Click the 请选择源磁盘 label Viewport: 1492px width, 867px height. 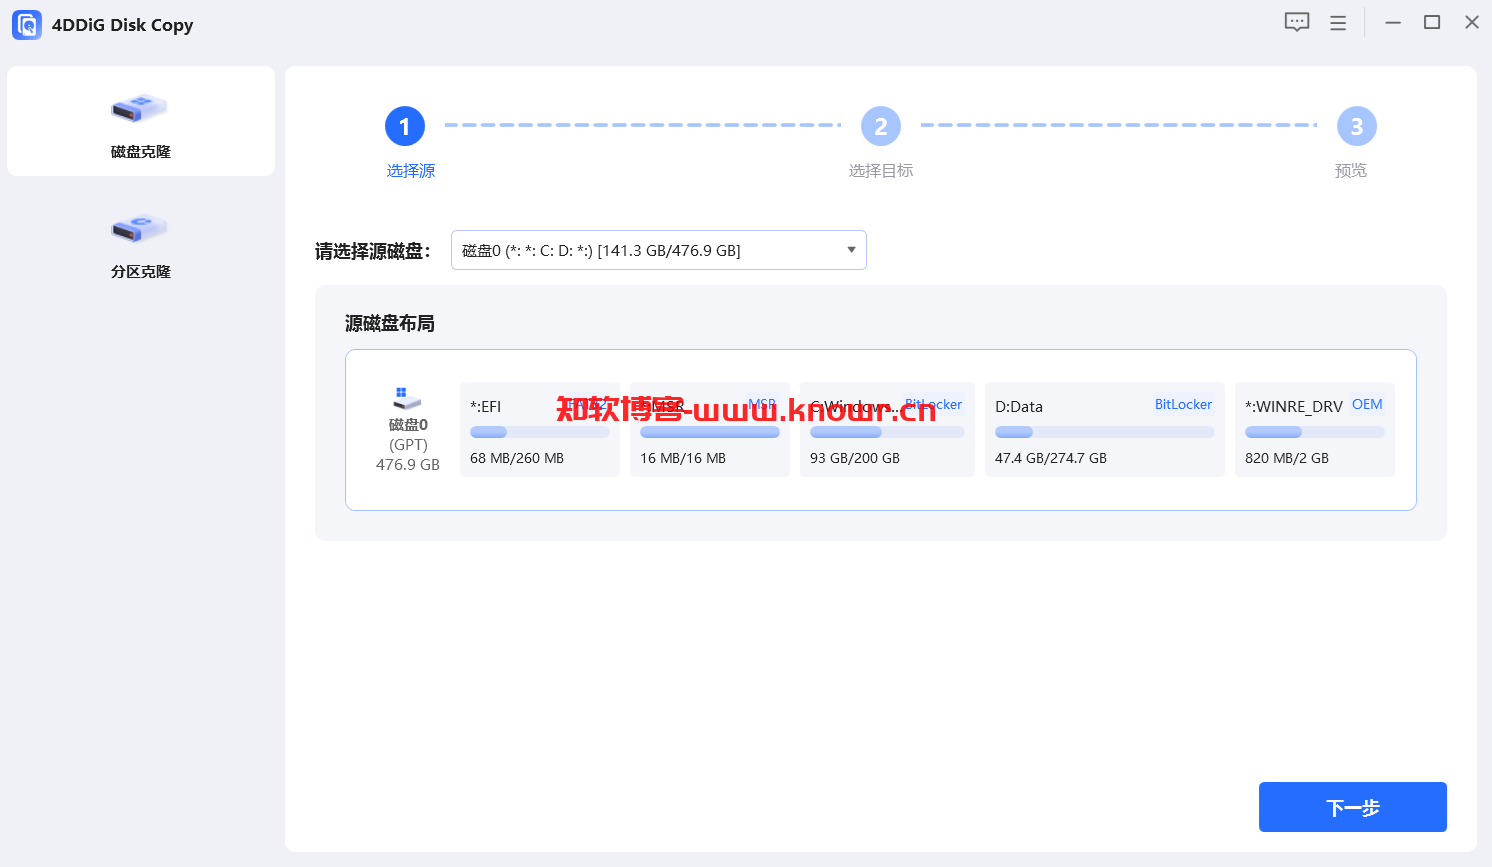coord(373,251)
